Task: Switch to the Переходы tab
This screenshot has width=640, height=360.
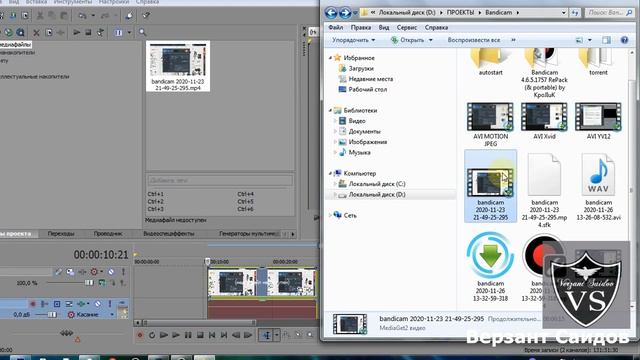Action: pyautogui.click(x=61, y=234)
